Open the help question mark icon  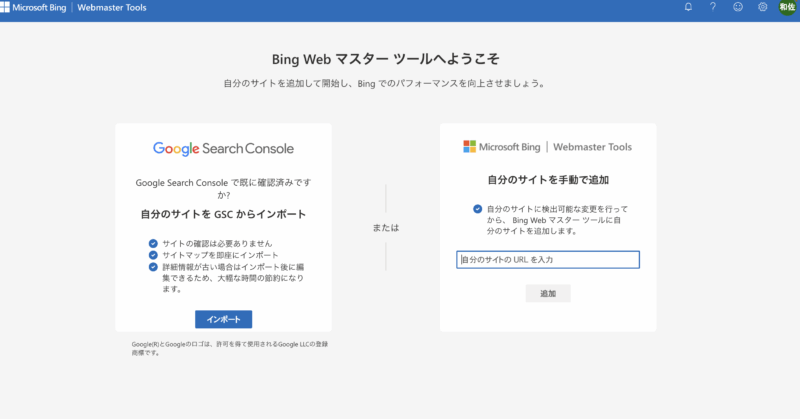713,7
